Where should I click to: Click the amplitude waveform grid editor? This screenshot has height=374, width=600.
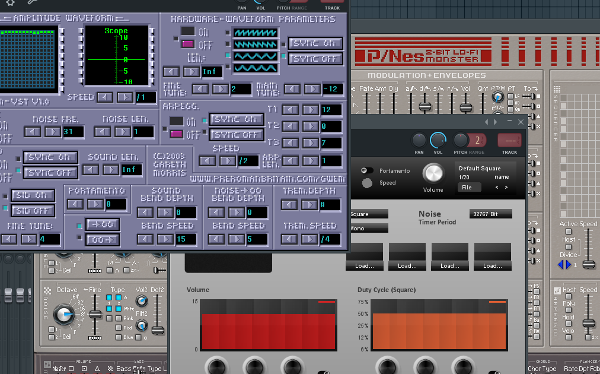[27, 60]
